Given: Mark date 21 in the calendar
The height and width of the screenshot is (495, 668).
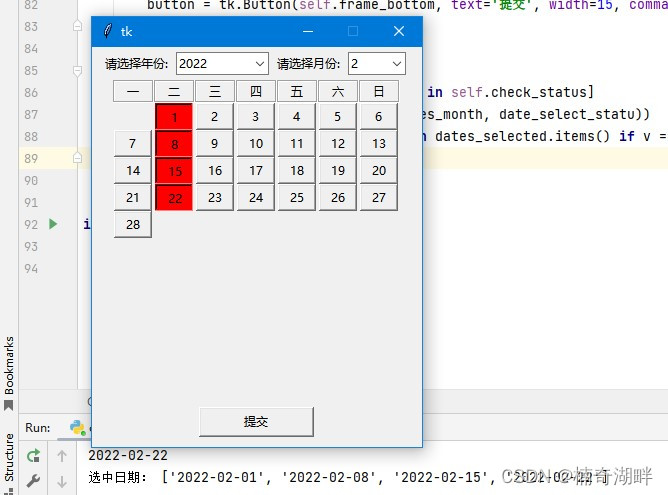Looking at the screenshot, I should click(133, 198).
